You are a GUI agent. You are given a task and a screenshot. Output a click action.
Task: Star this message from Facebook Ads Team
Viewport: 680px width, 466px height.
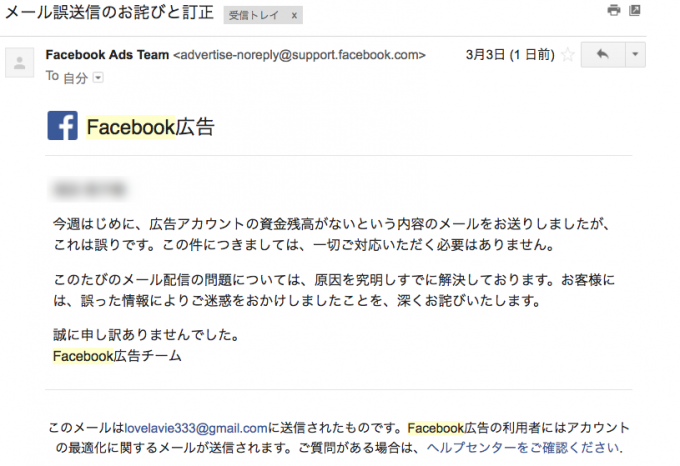(x=568, y=55)
